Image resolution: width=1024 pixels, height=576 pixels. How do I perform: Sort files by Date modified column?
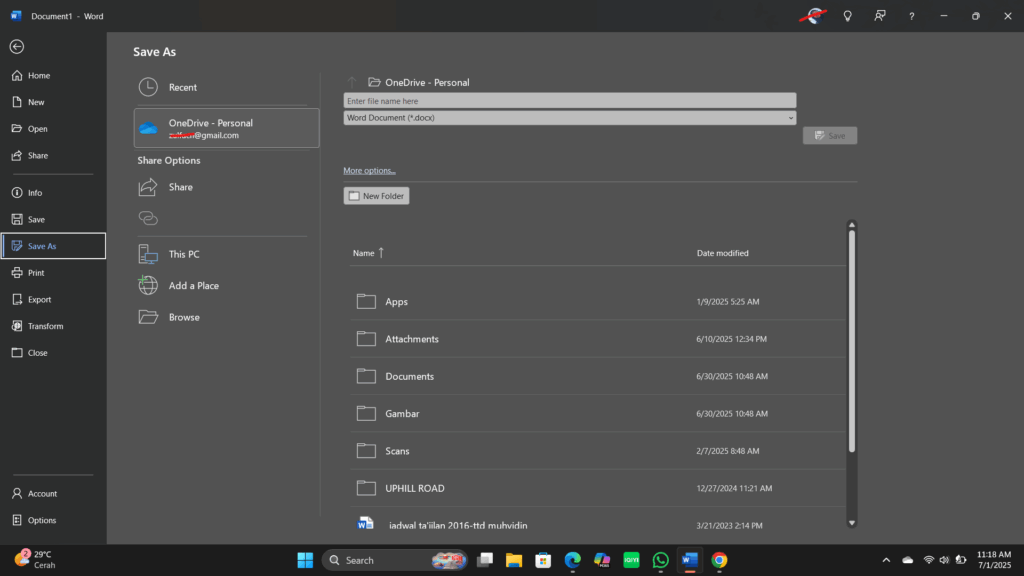[x=722, y=253]
